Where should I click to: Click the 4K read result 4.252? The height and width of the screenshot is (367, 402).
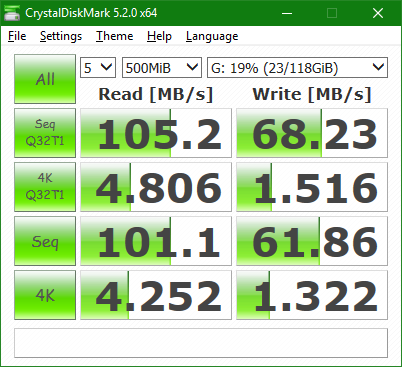coord(156,295)
